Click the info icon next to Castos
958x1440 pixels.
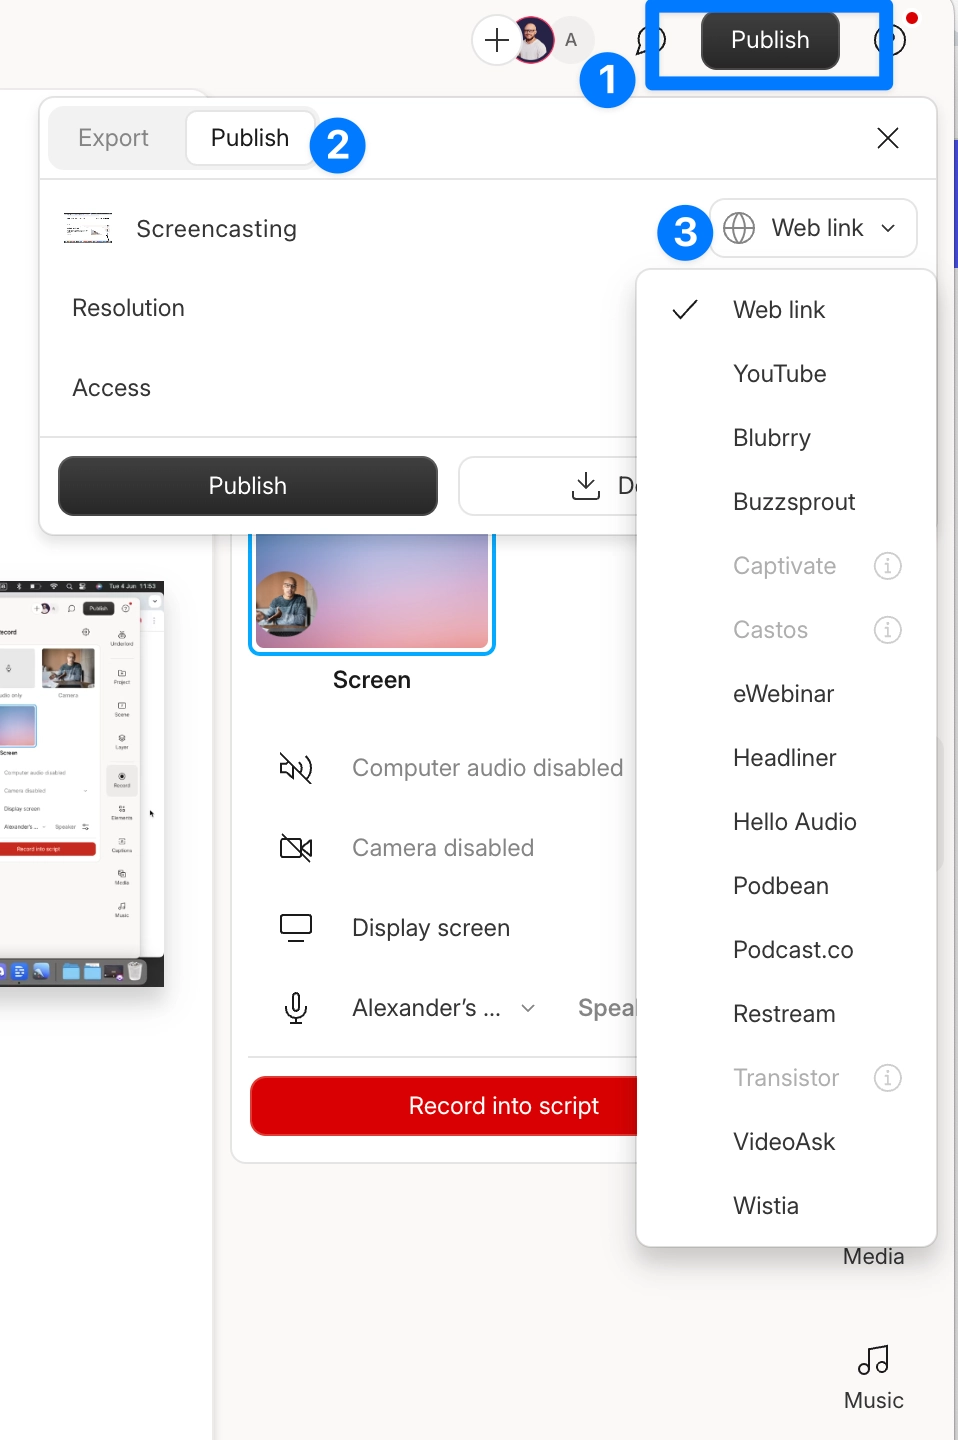pos(888,630)
